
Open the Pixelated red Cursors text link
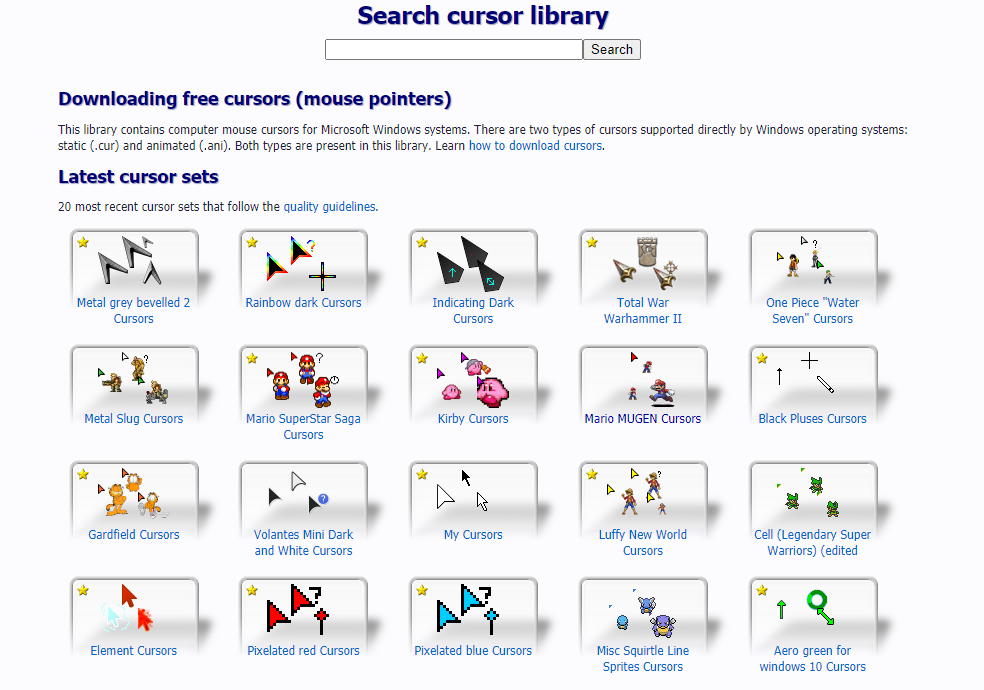pos(303,650)
